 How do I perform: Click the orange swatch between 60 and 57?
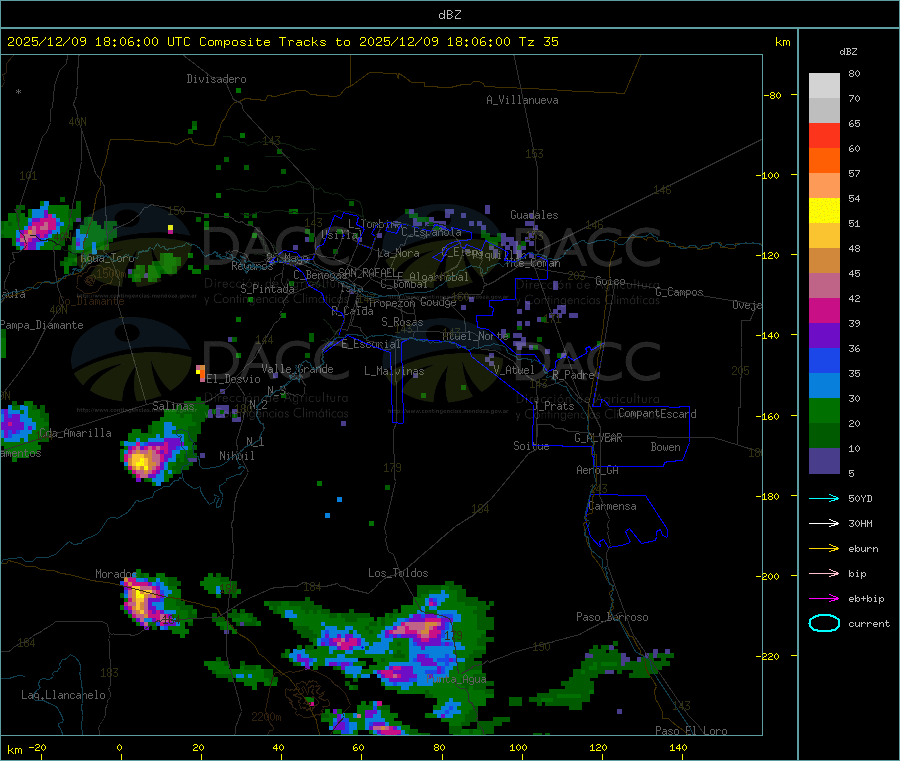click(824, 161)
